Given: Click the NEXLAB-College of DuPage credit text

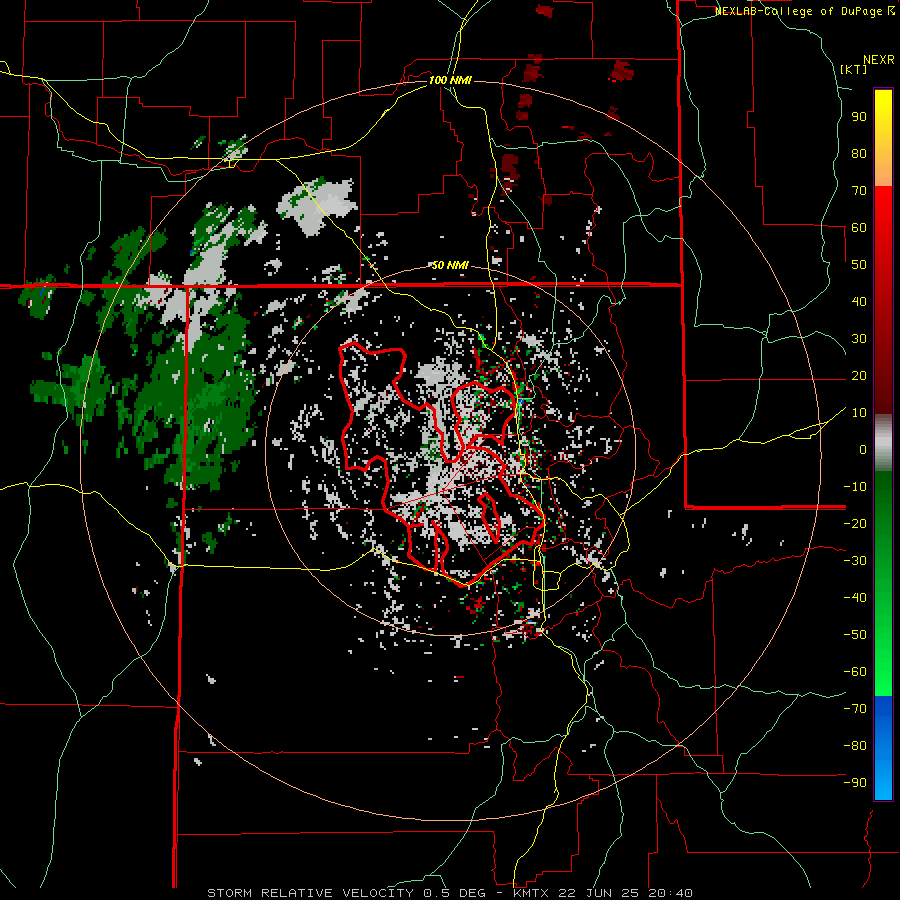Looking at the screenshot, I should point(805,11).
